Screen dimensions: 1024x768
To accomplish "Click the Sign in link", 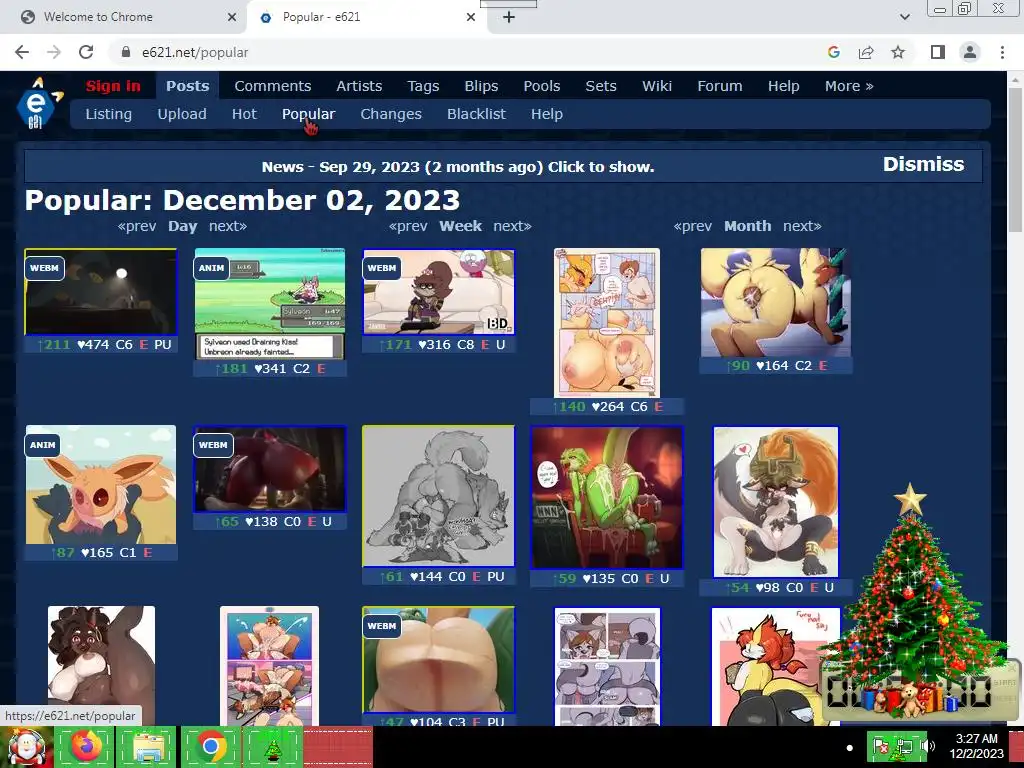I will (x=113, y=86).
